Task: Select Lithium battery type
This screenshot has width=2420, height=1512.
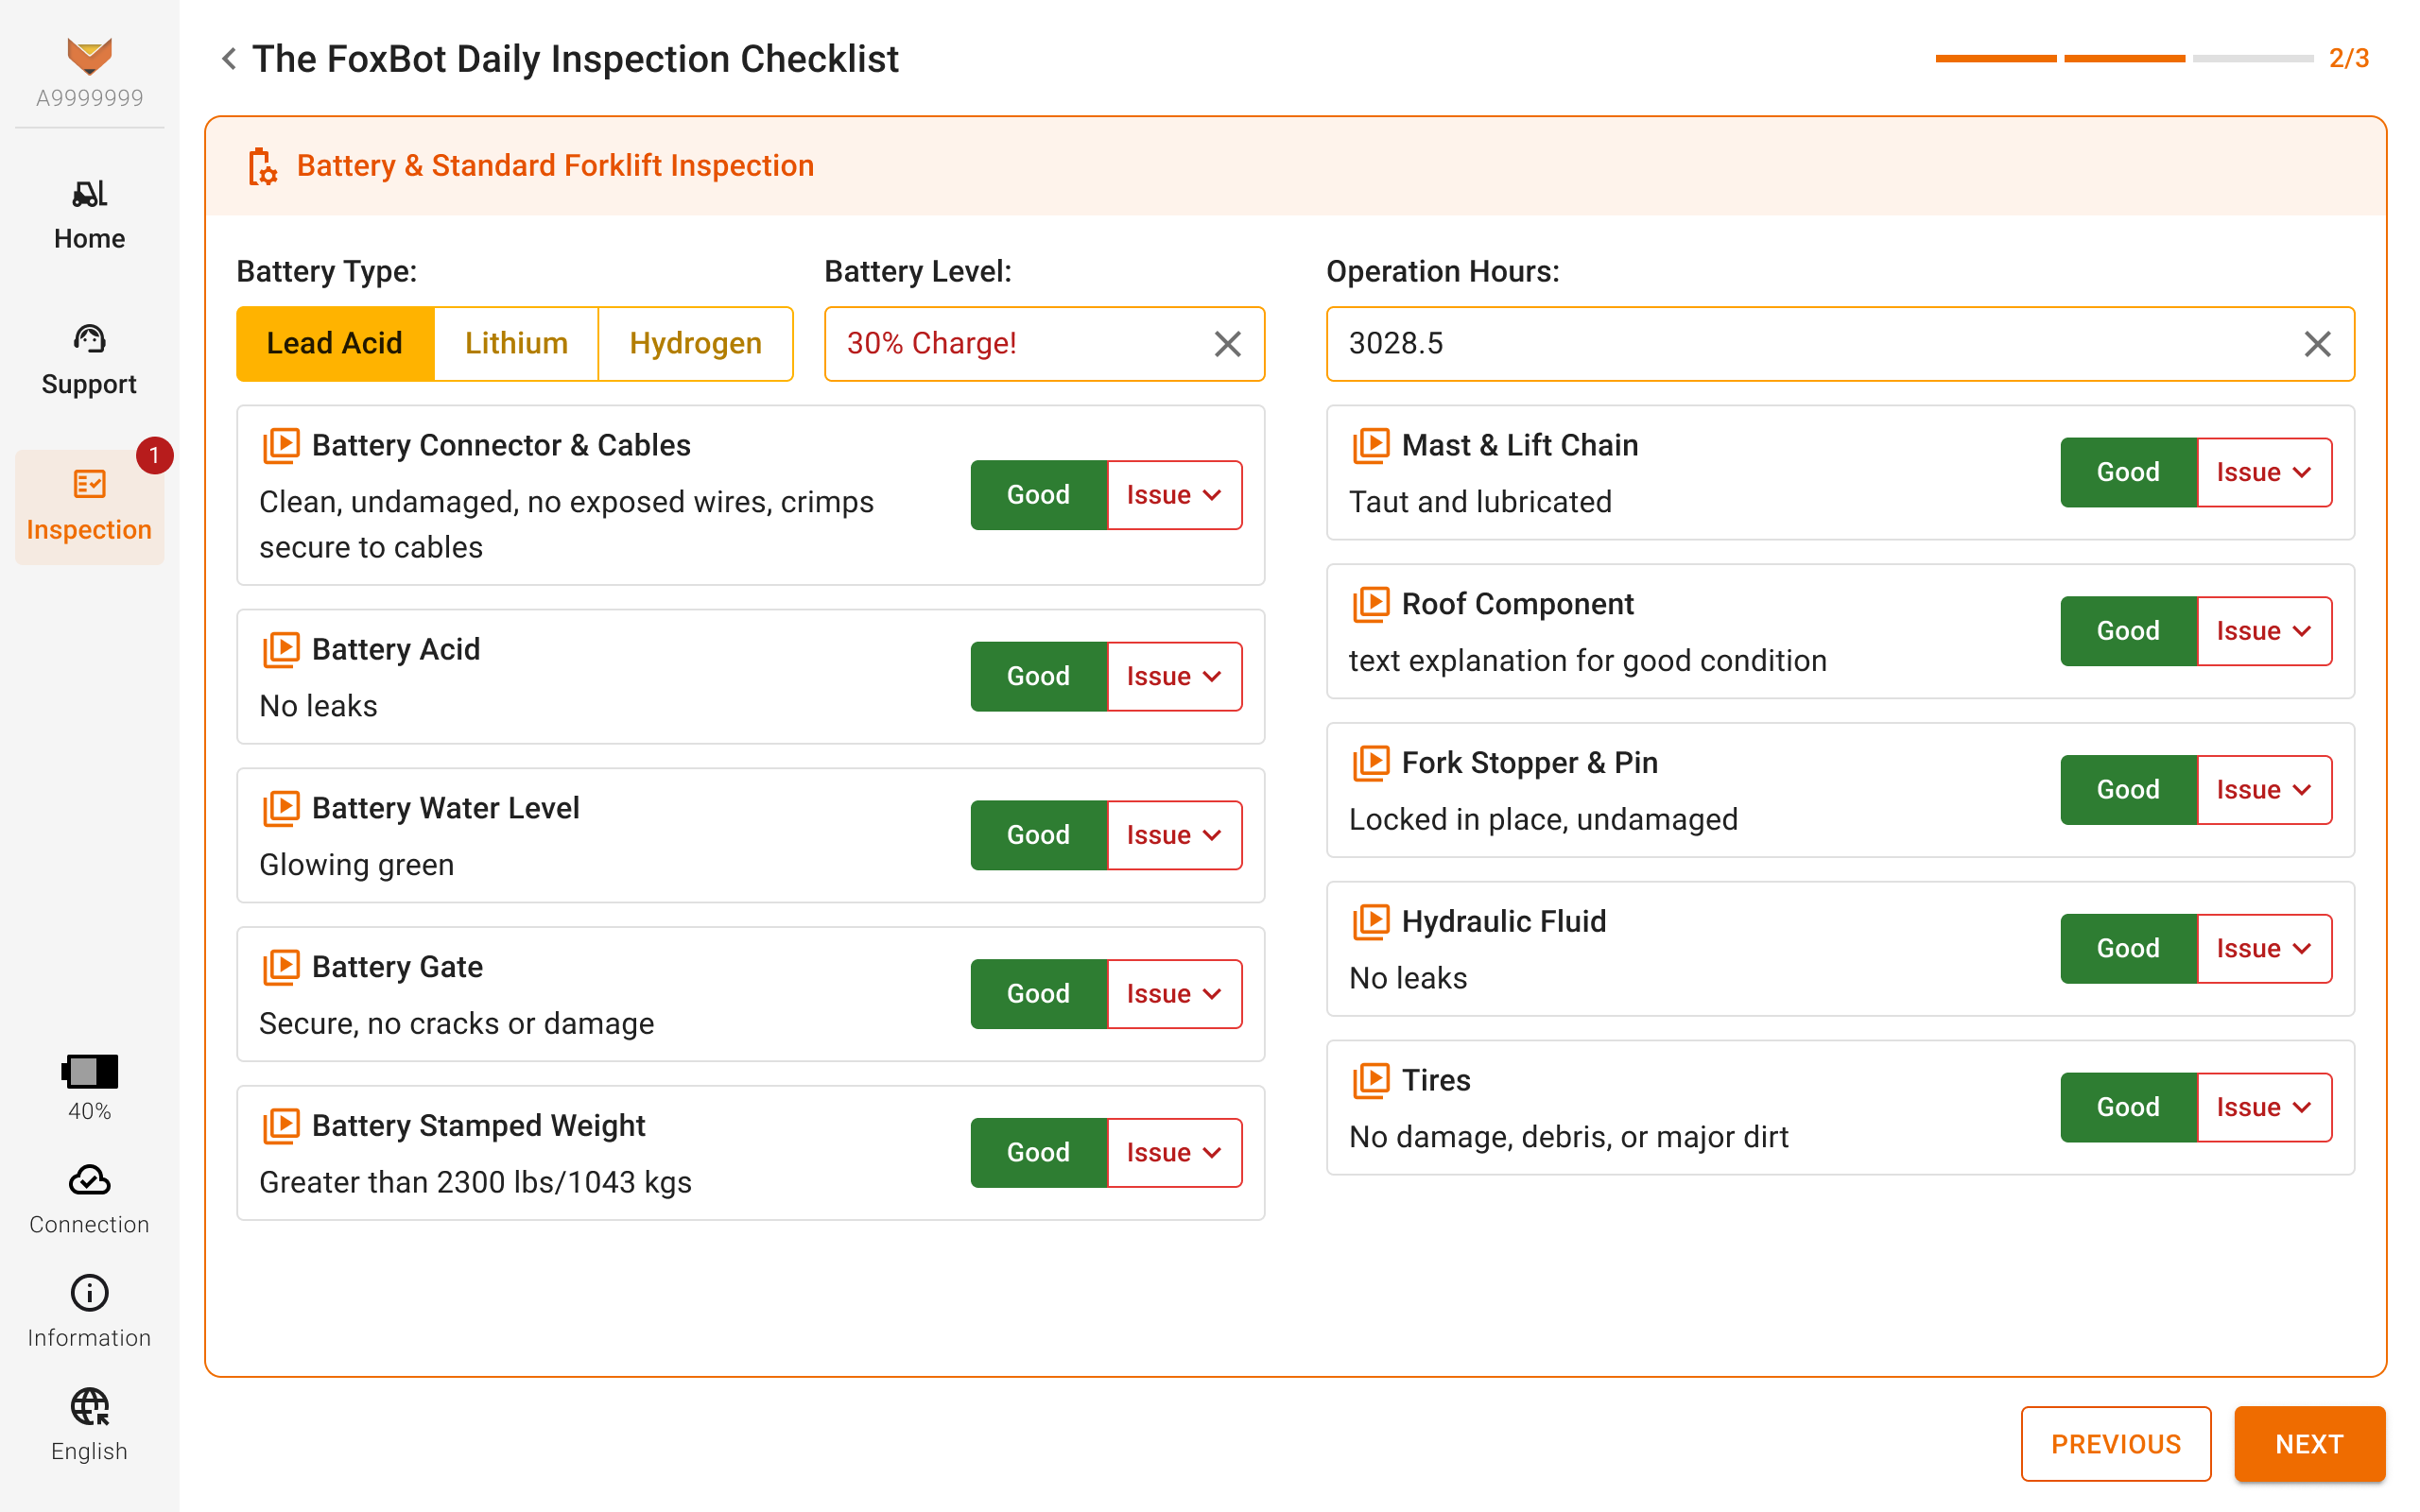Action: pos(516,344)
